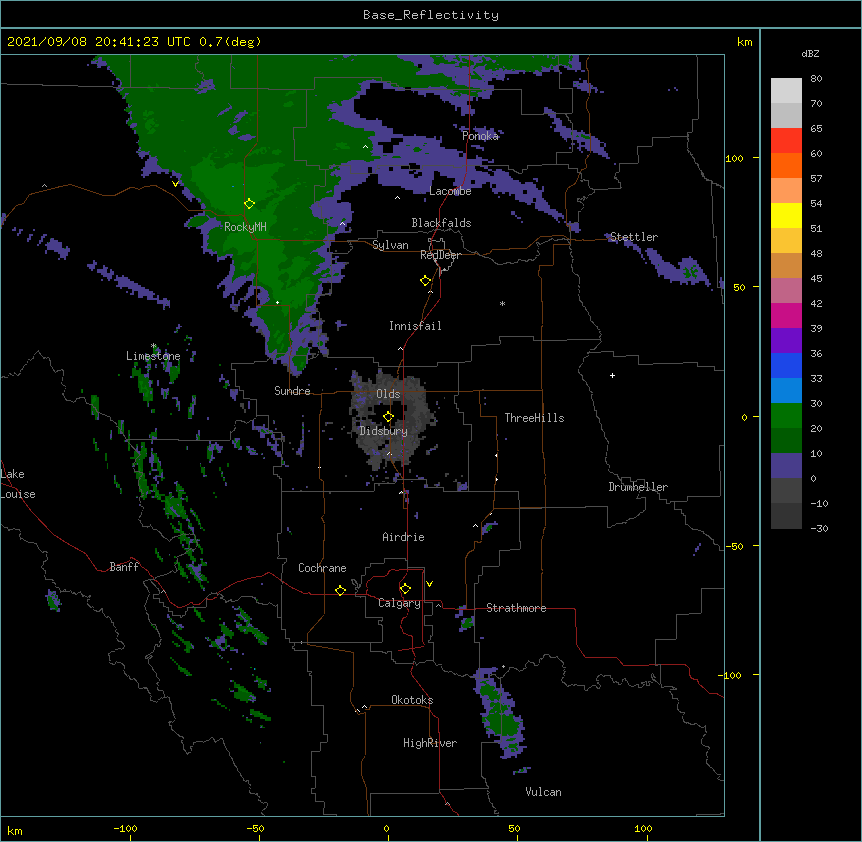The width and height of the screenshot is (862, 842).
Task: Select the Cochrane label
Action: [322, 568]
